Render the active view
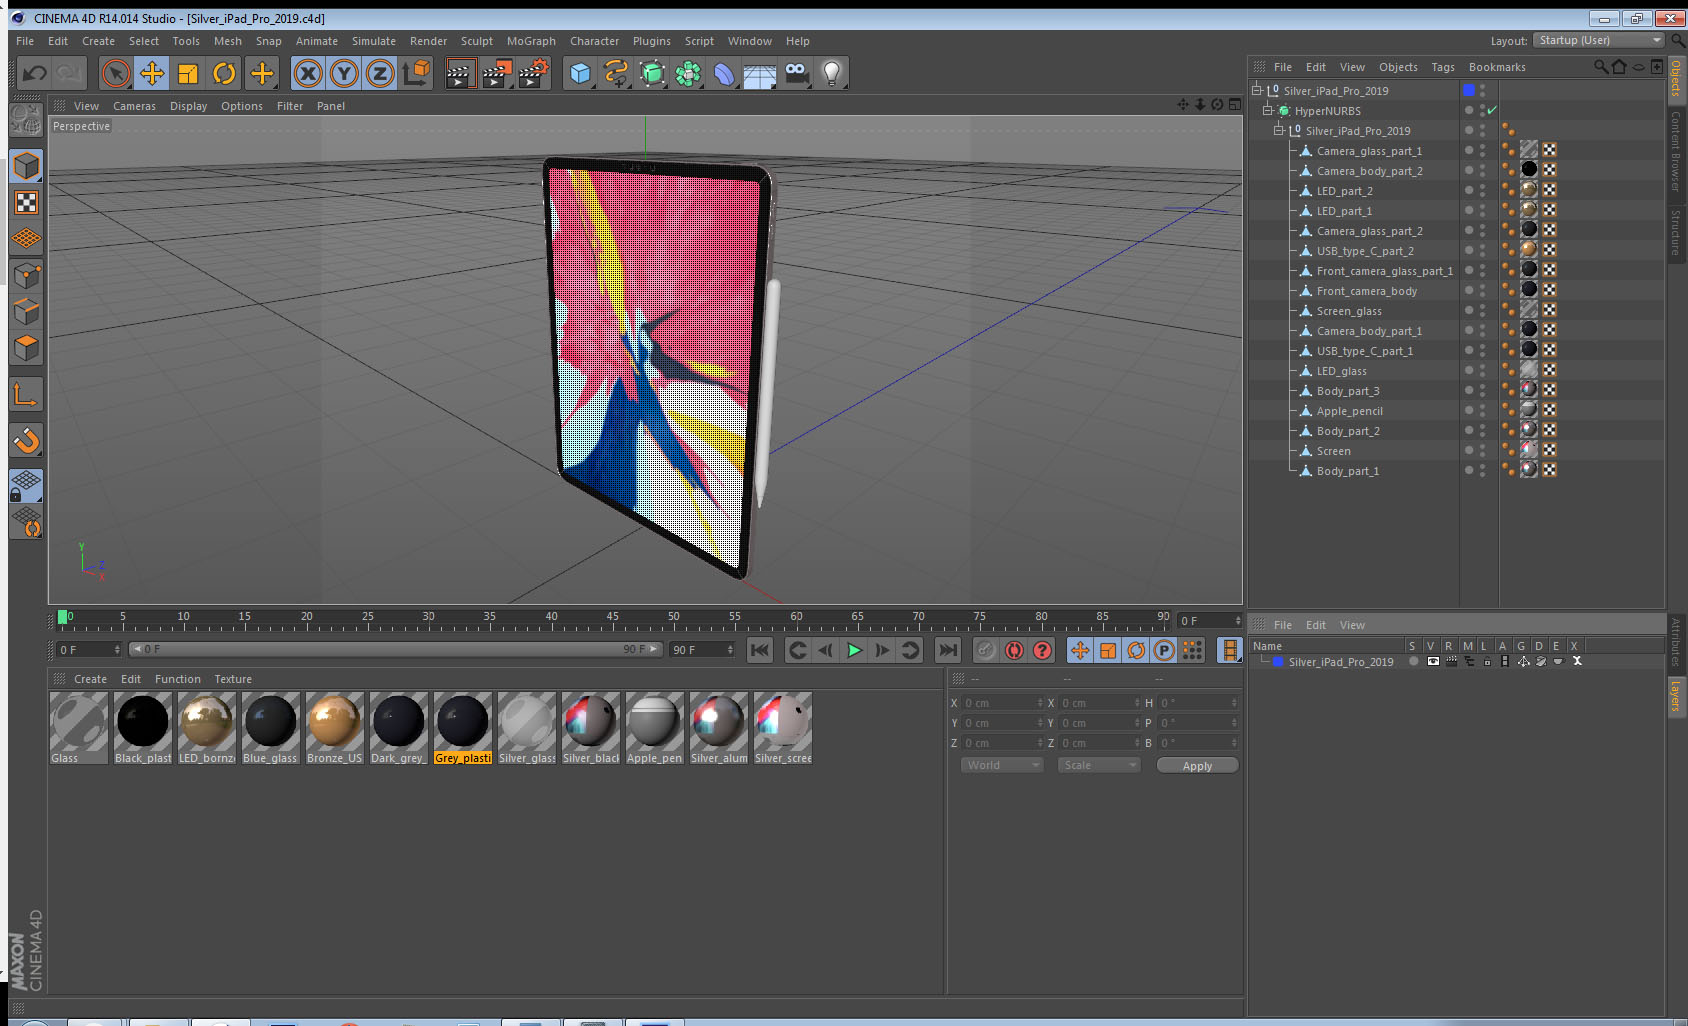This screenshot has width=1688, height=1026. point(459,73)
